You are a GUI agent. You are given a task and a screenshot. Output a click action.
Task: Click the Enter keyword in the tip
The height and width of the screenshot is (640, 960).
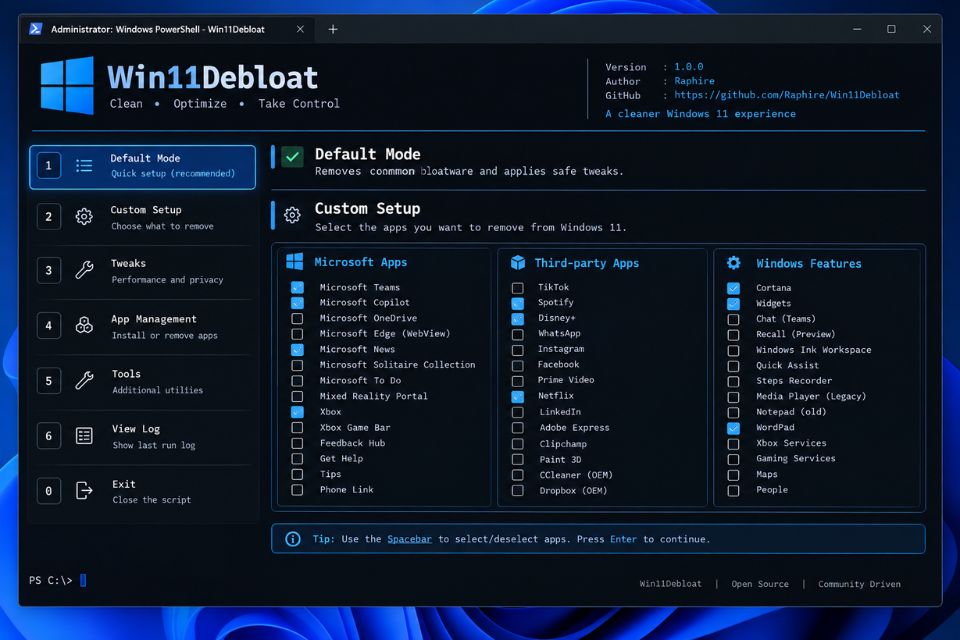[623, 539]
